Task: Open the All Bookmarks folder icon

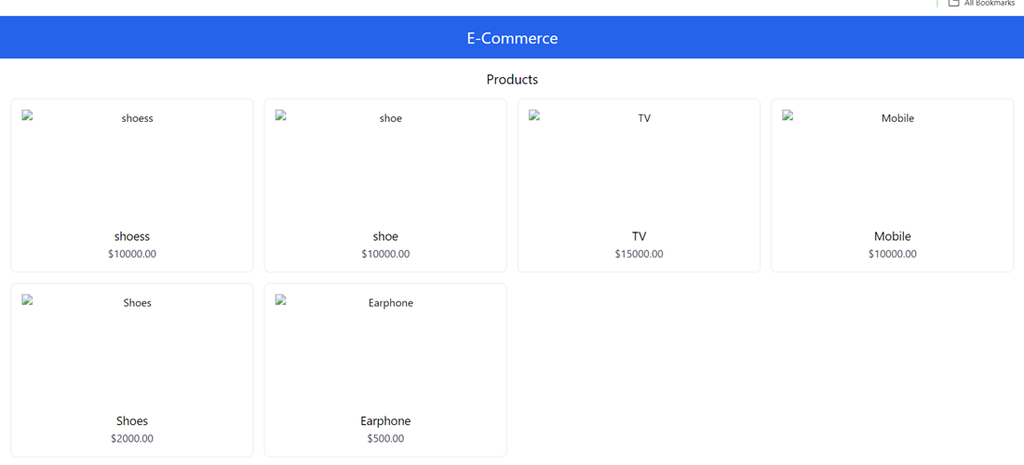Action: point(954,3)
